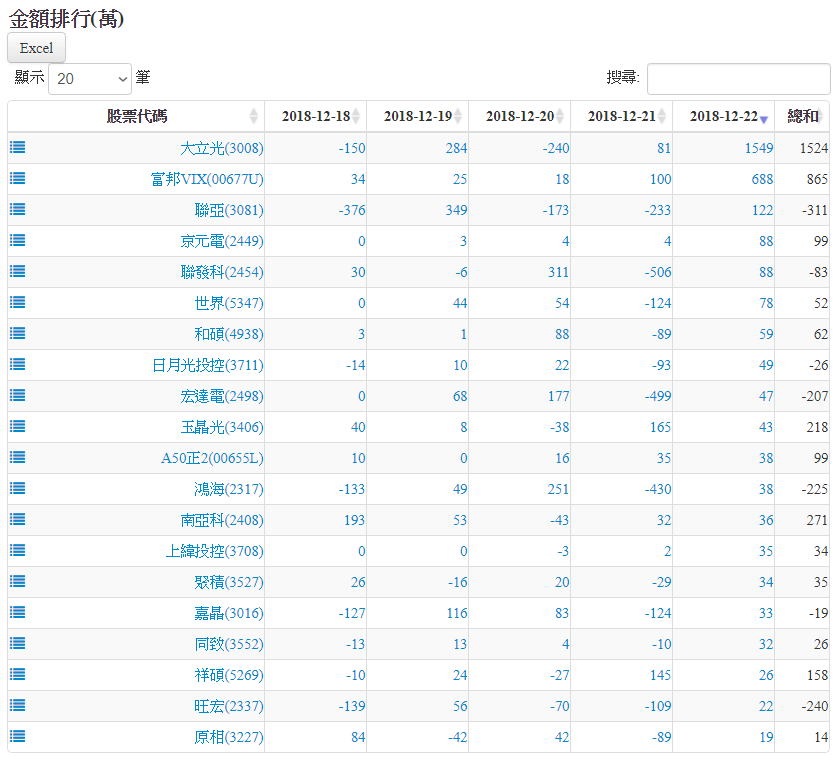Click the Excel export button
Screen dimensions: 833x757
tap(37, 48)
